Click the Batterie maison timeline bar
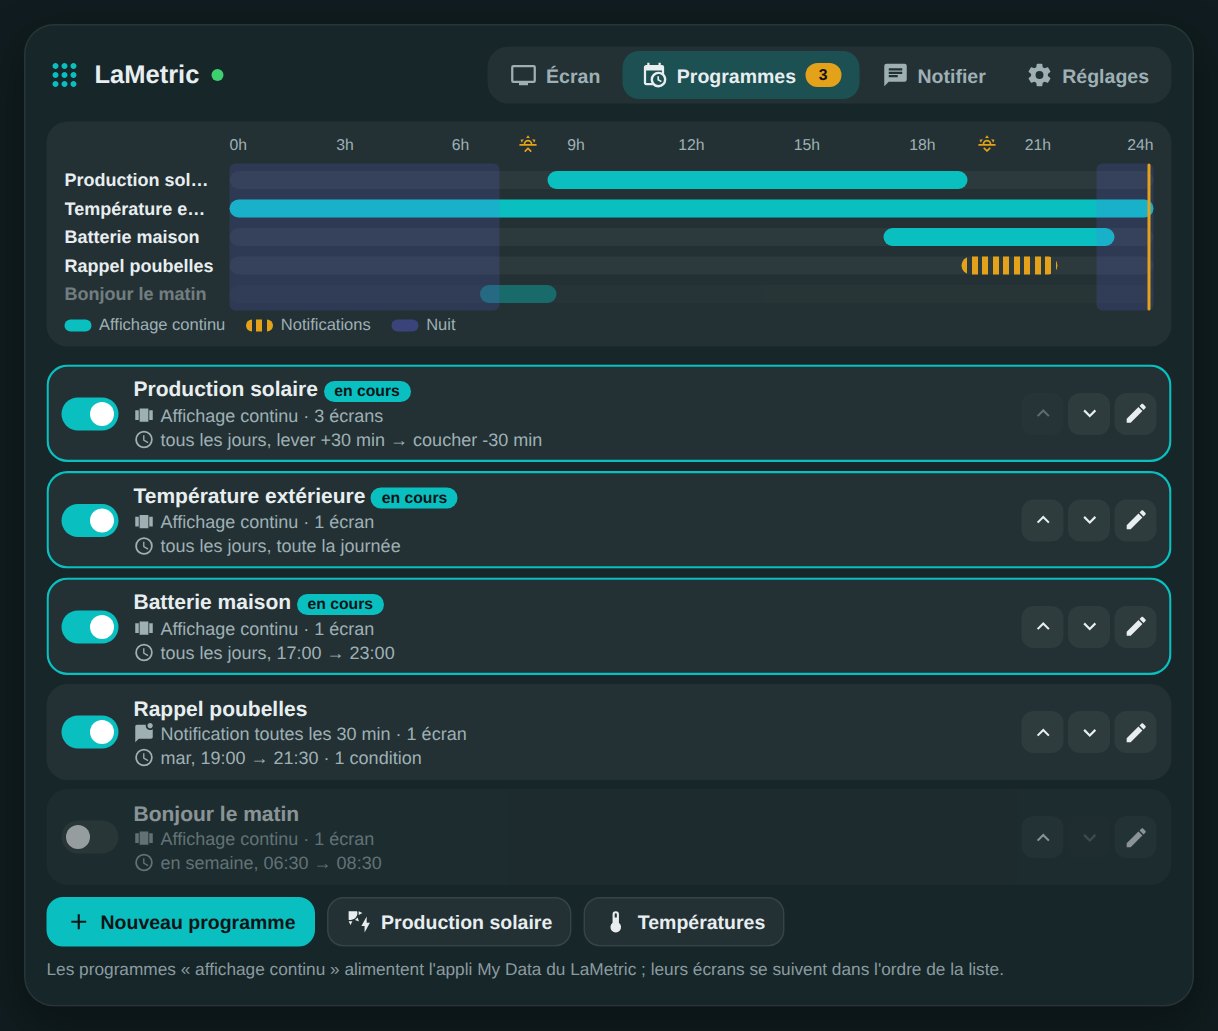This screenshot has height=1031, width=1218. coord(998,237)
